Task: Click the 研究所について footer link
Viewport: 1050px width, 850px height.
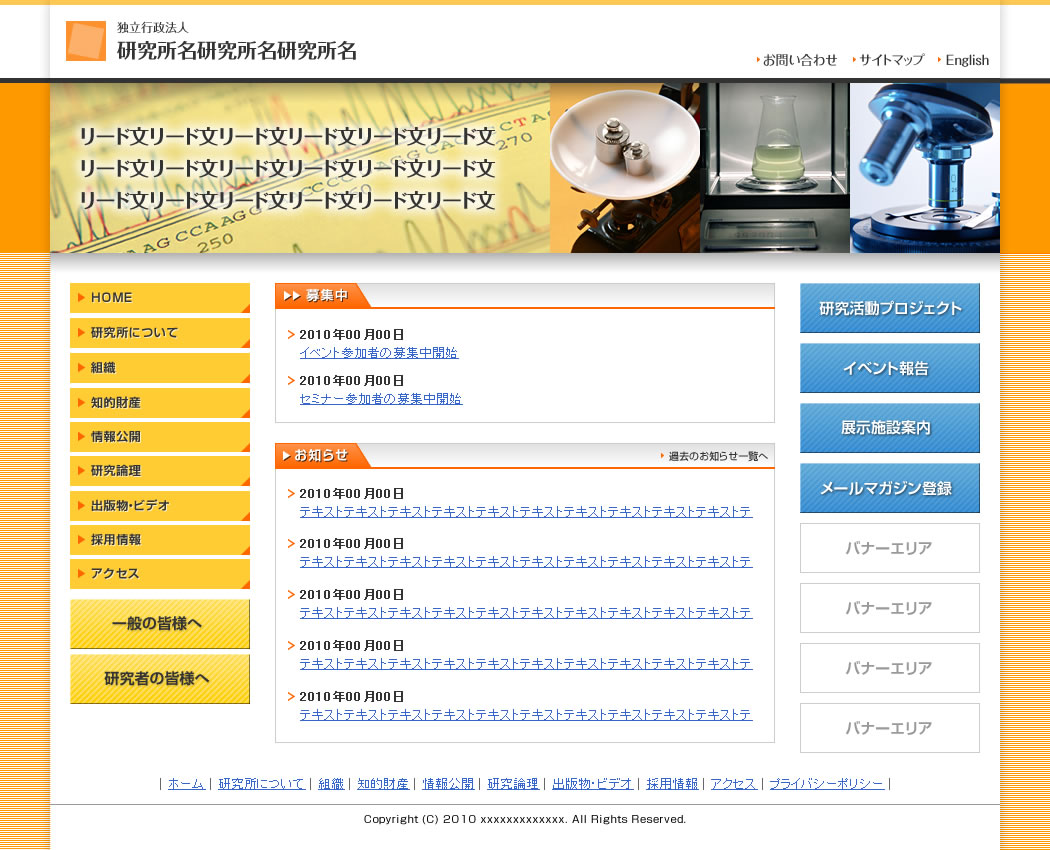Action: point(261,784)
